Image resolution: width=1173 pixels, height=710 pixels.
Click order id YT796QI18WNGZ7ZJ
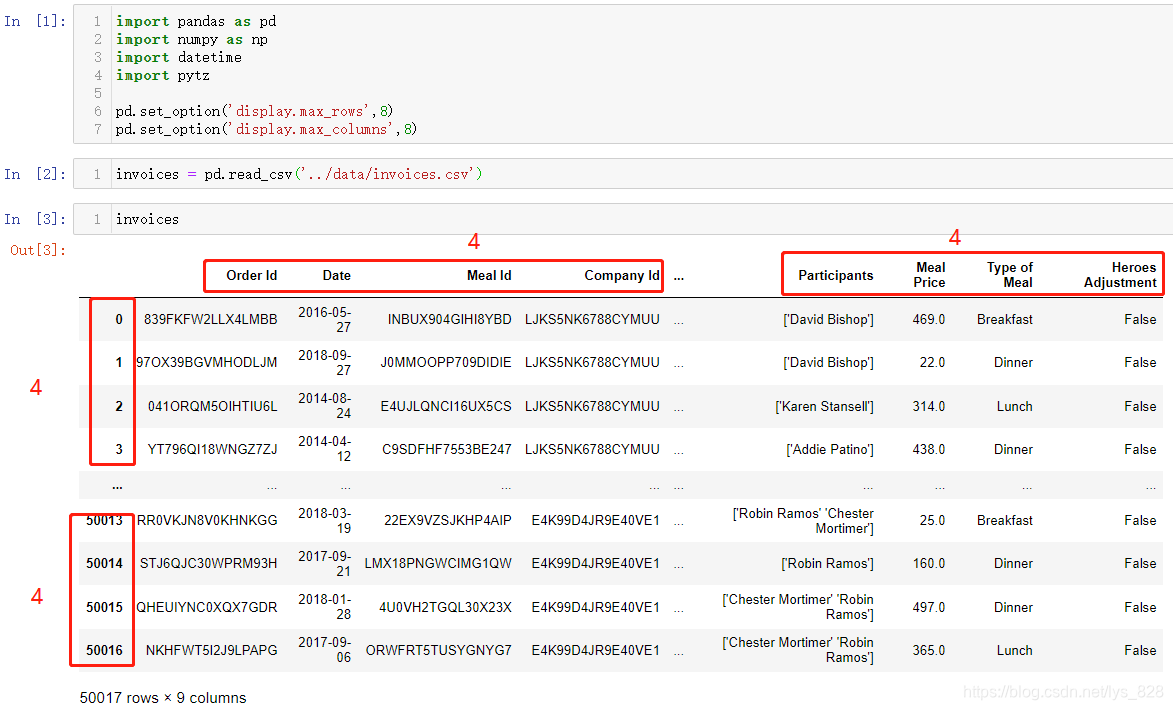(212, 449)
